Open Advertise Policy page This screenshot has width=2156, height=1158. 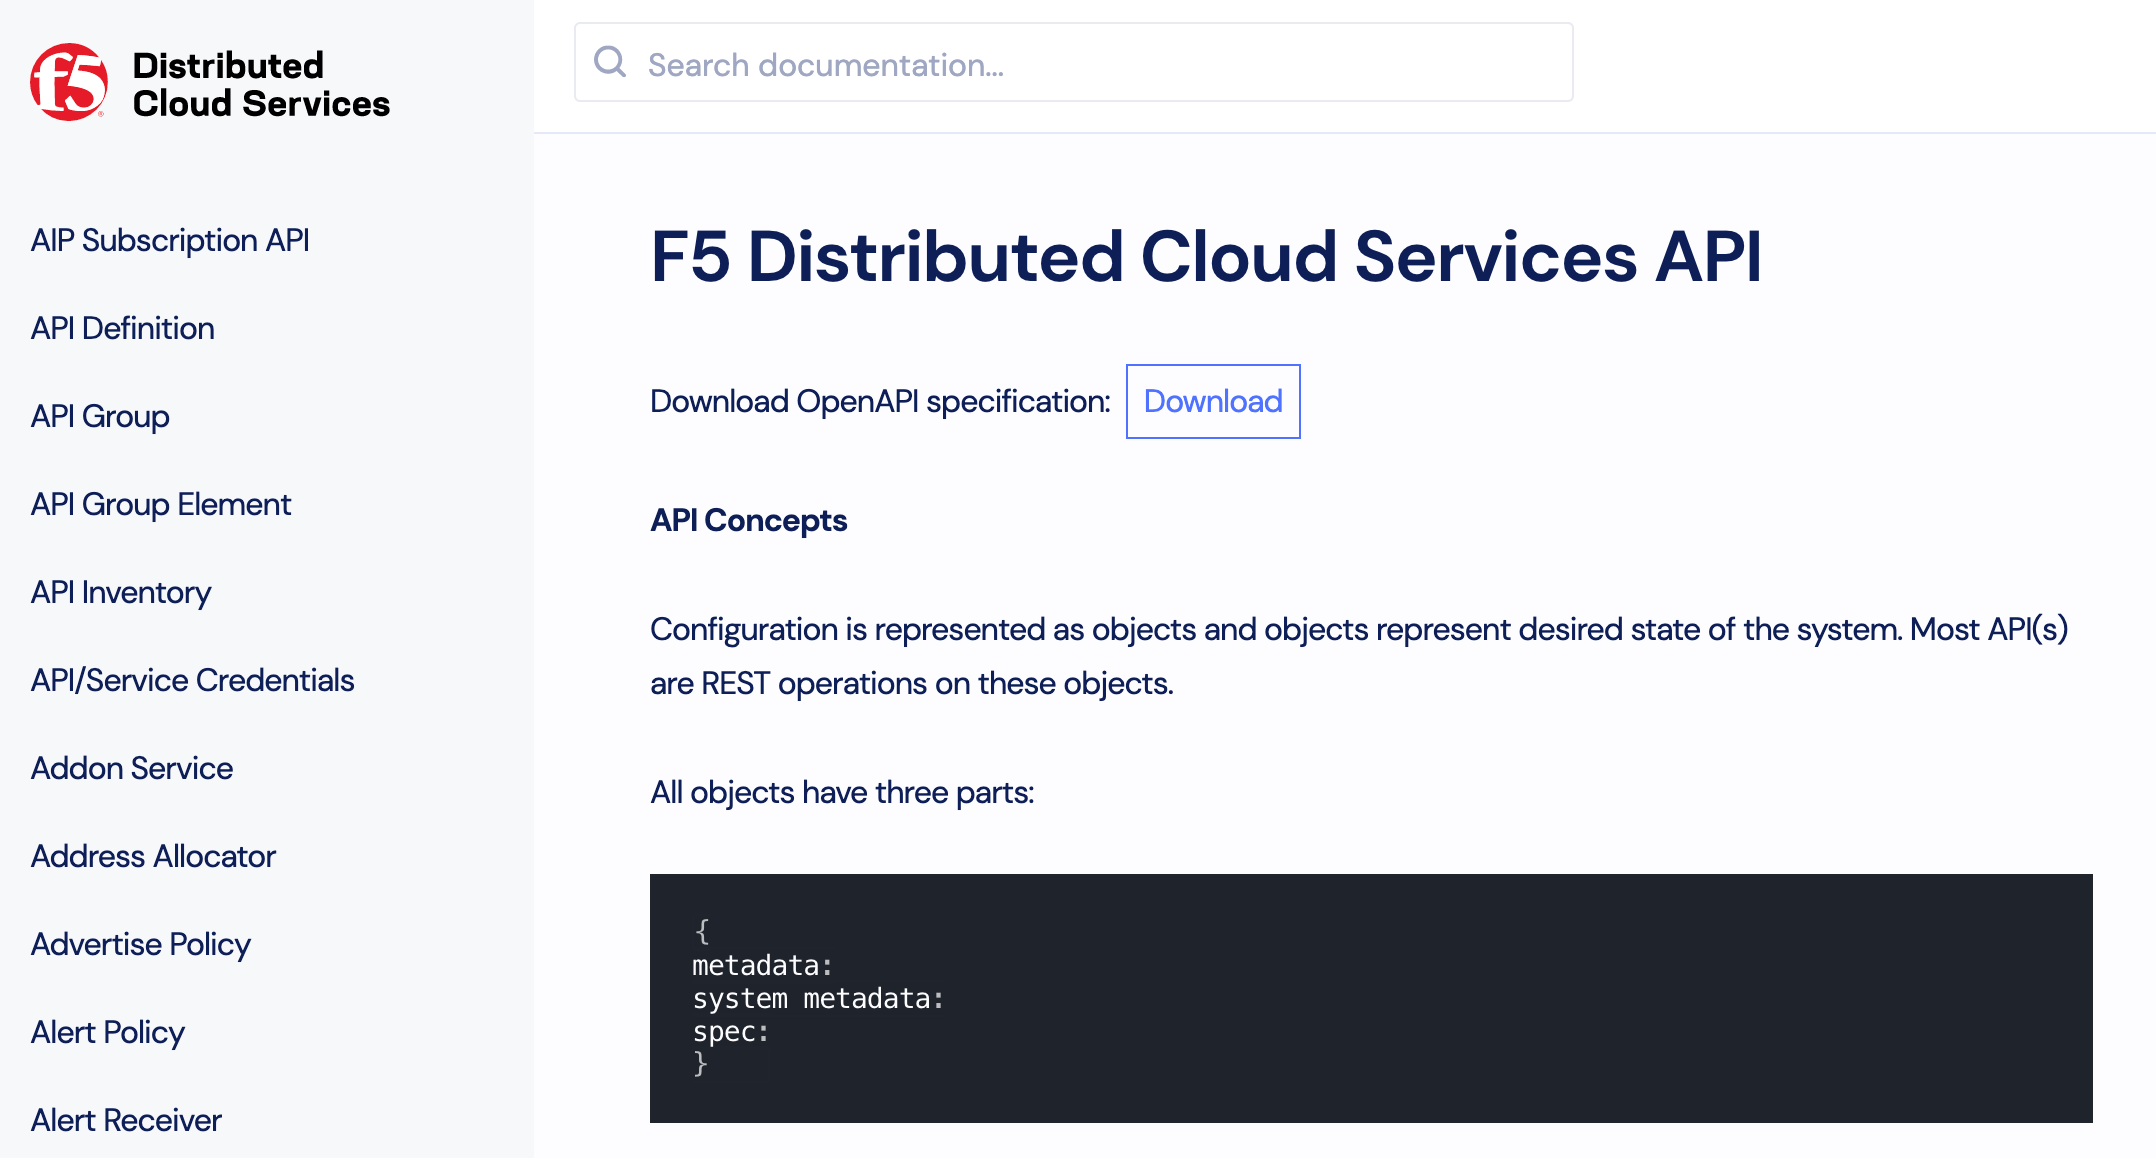(140, 944)
